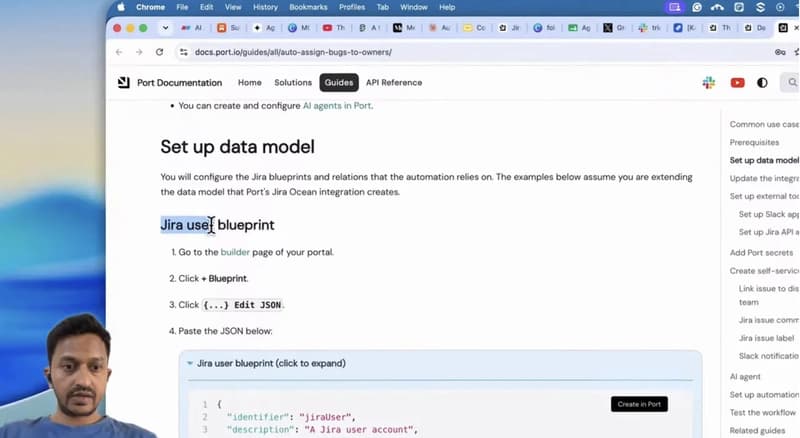This screenshot has width=800, height=438.
Task: Reload the page with the refresh icon
Action: [x=159, y=52]
